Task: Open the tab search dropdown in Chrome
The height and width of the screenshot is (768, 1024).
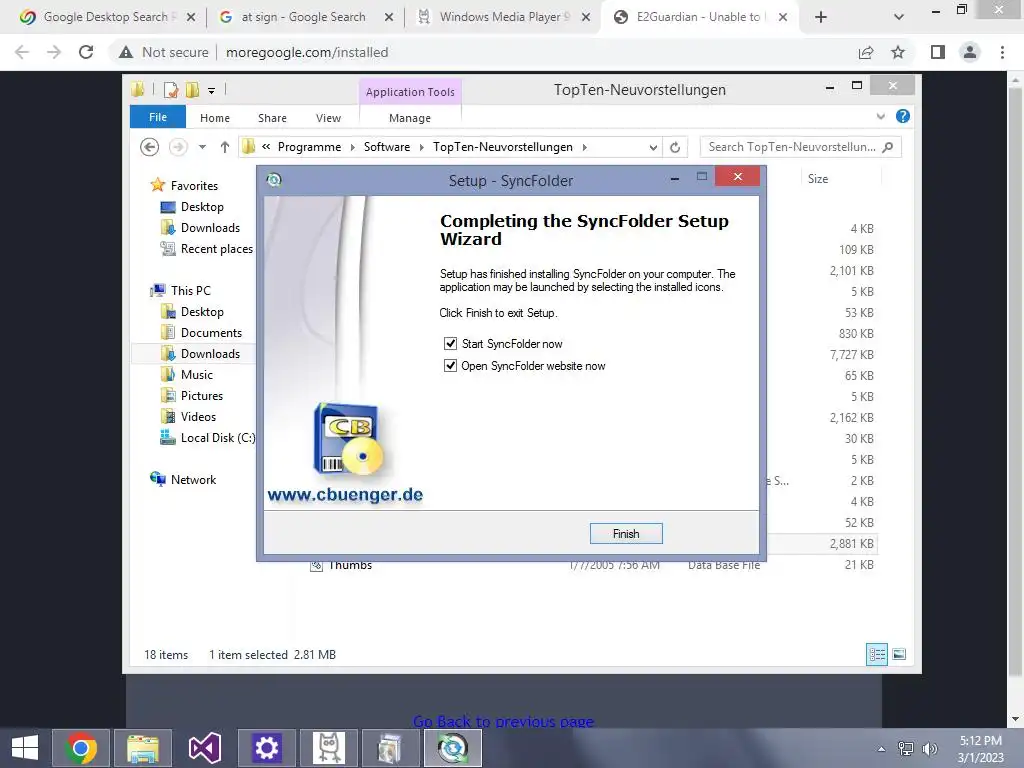Action: click(x=899, y=17)
